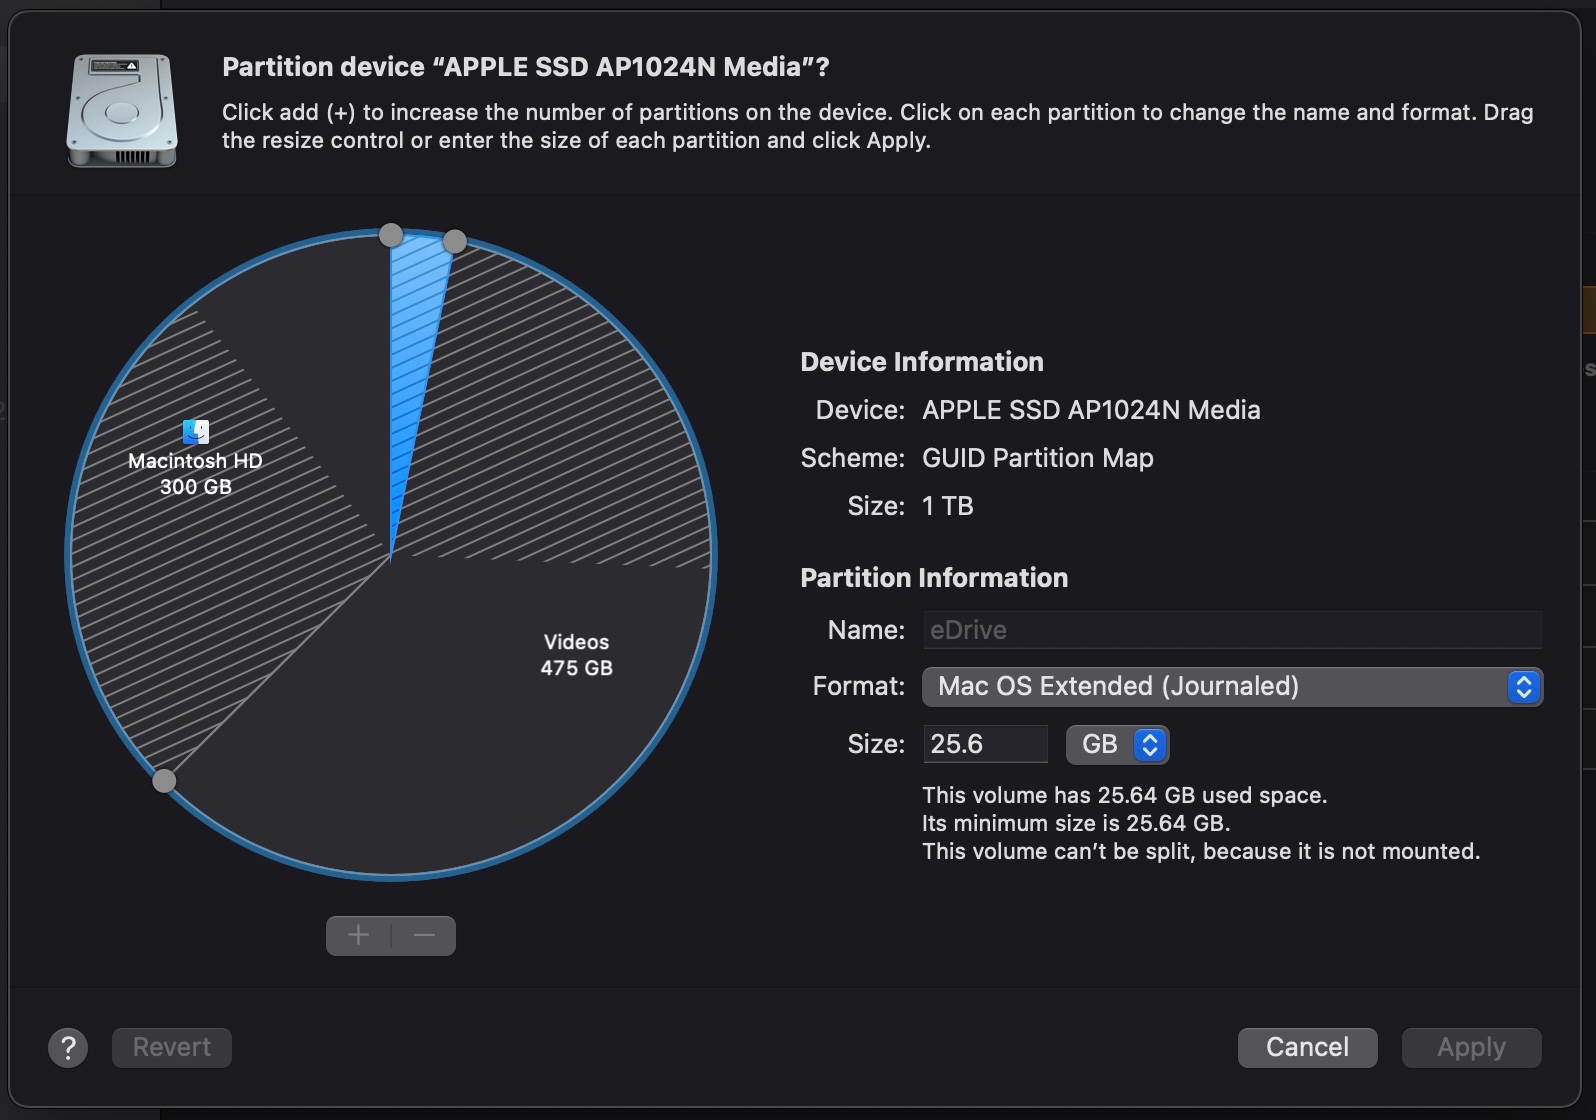Click the 'APPLE SSD AP1024N Media' device value
Viewport: 1596px width, 1120px height.
click(1091, 410)
